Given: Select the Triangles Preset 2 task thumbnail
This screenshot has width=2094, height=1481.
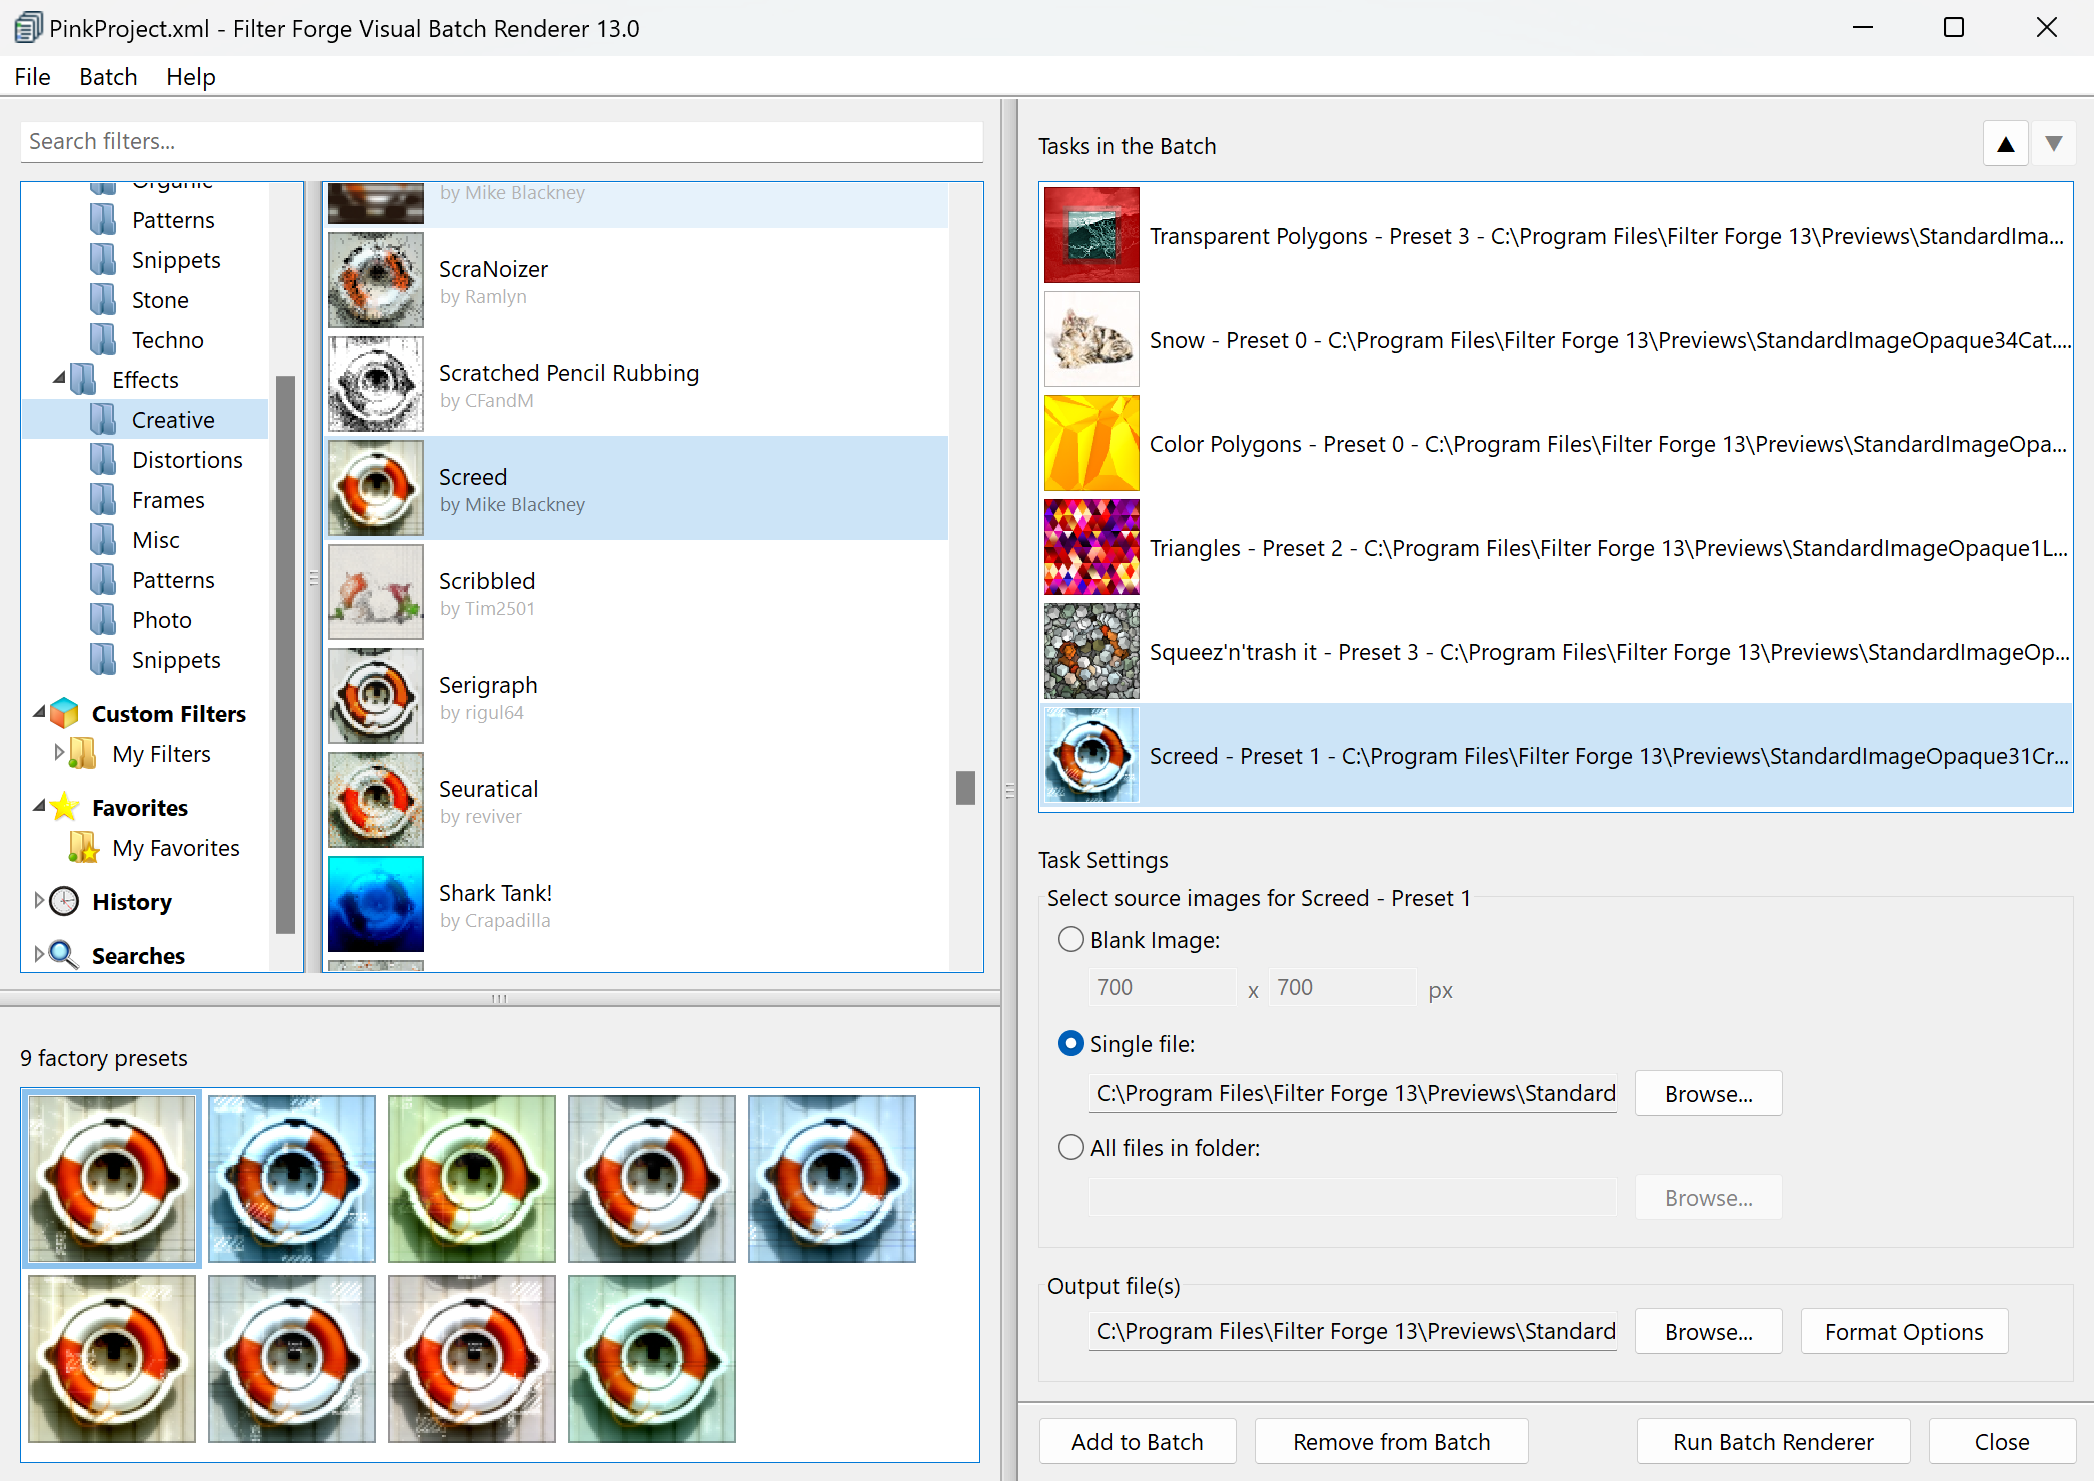Looking at the screenshot, I should (x=1092, y=547).
